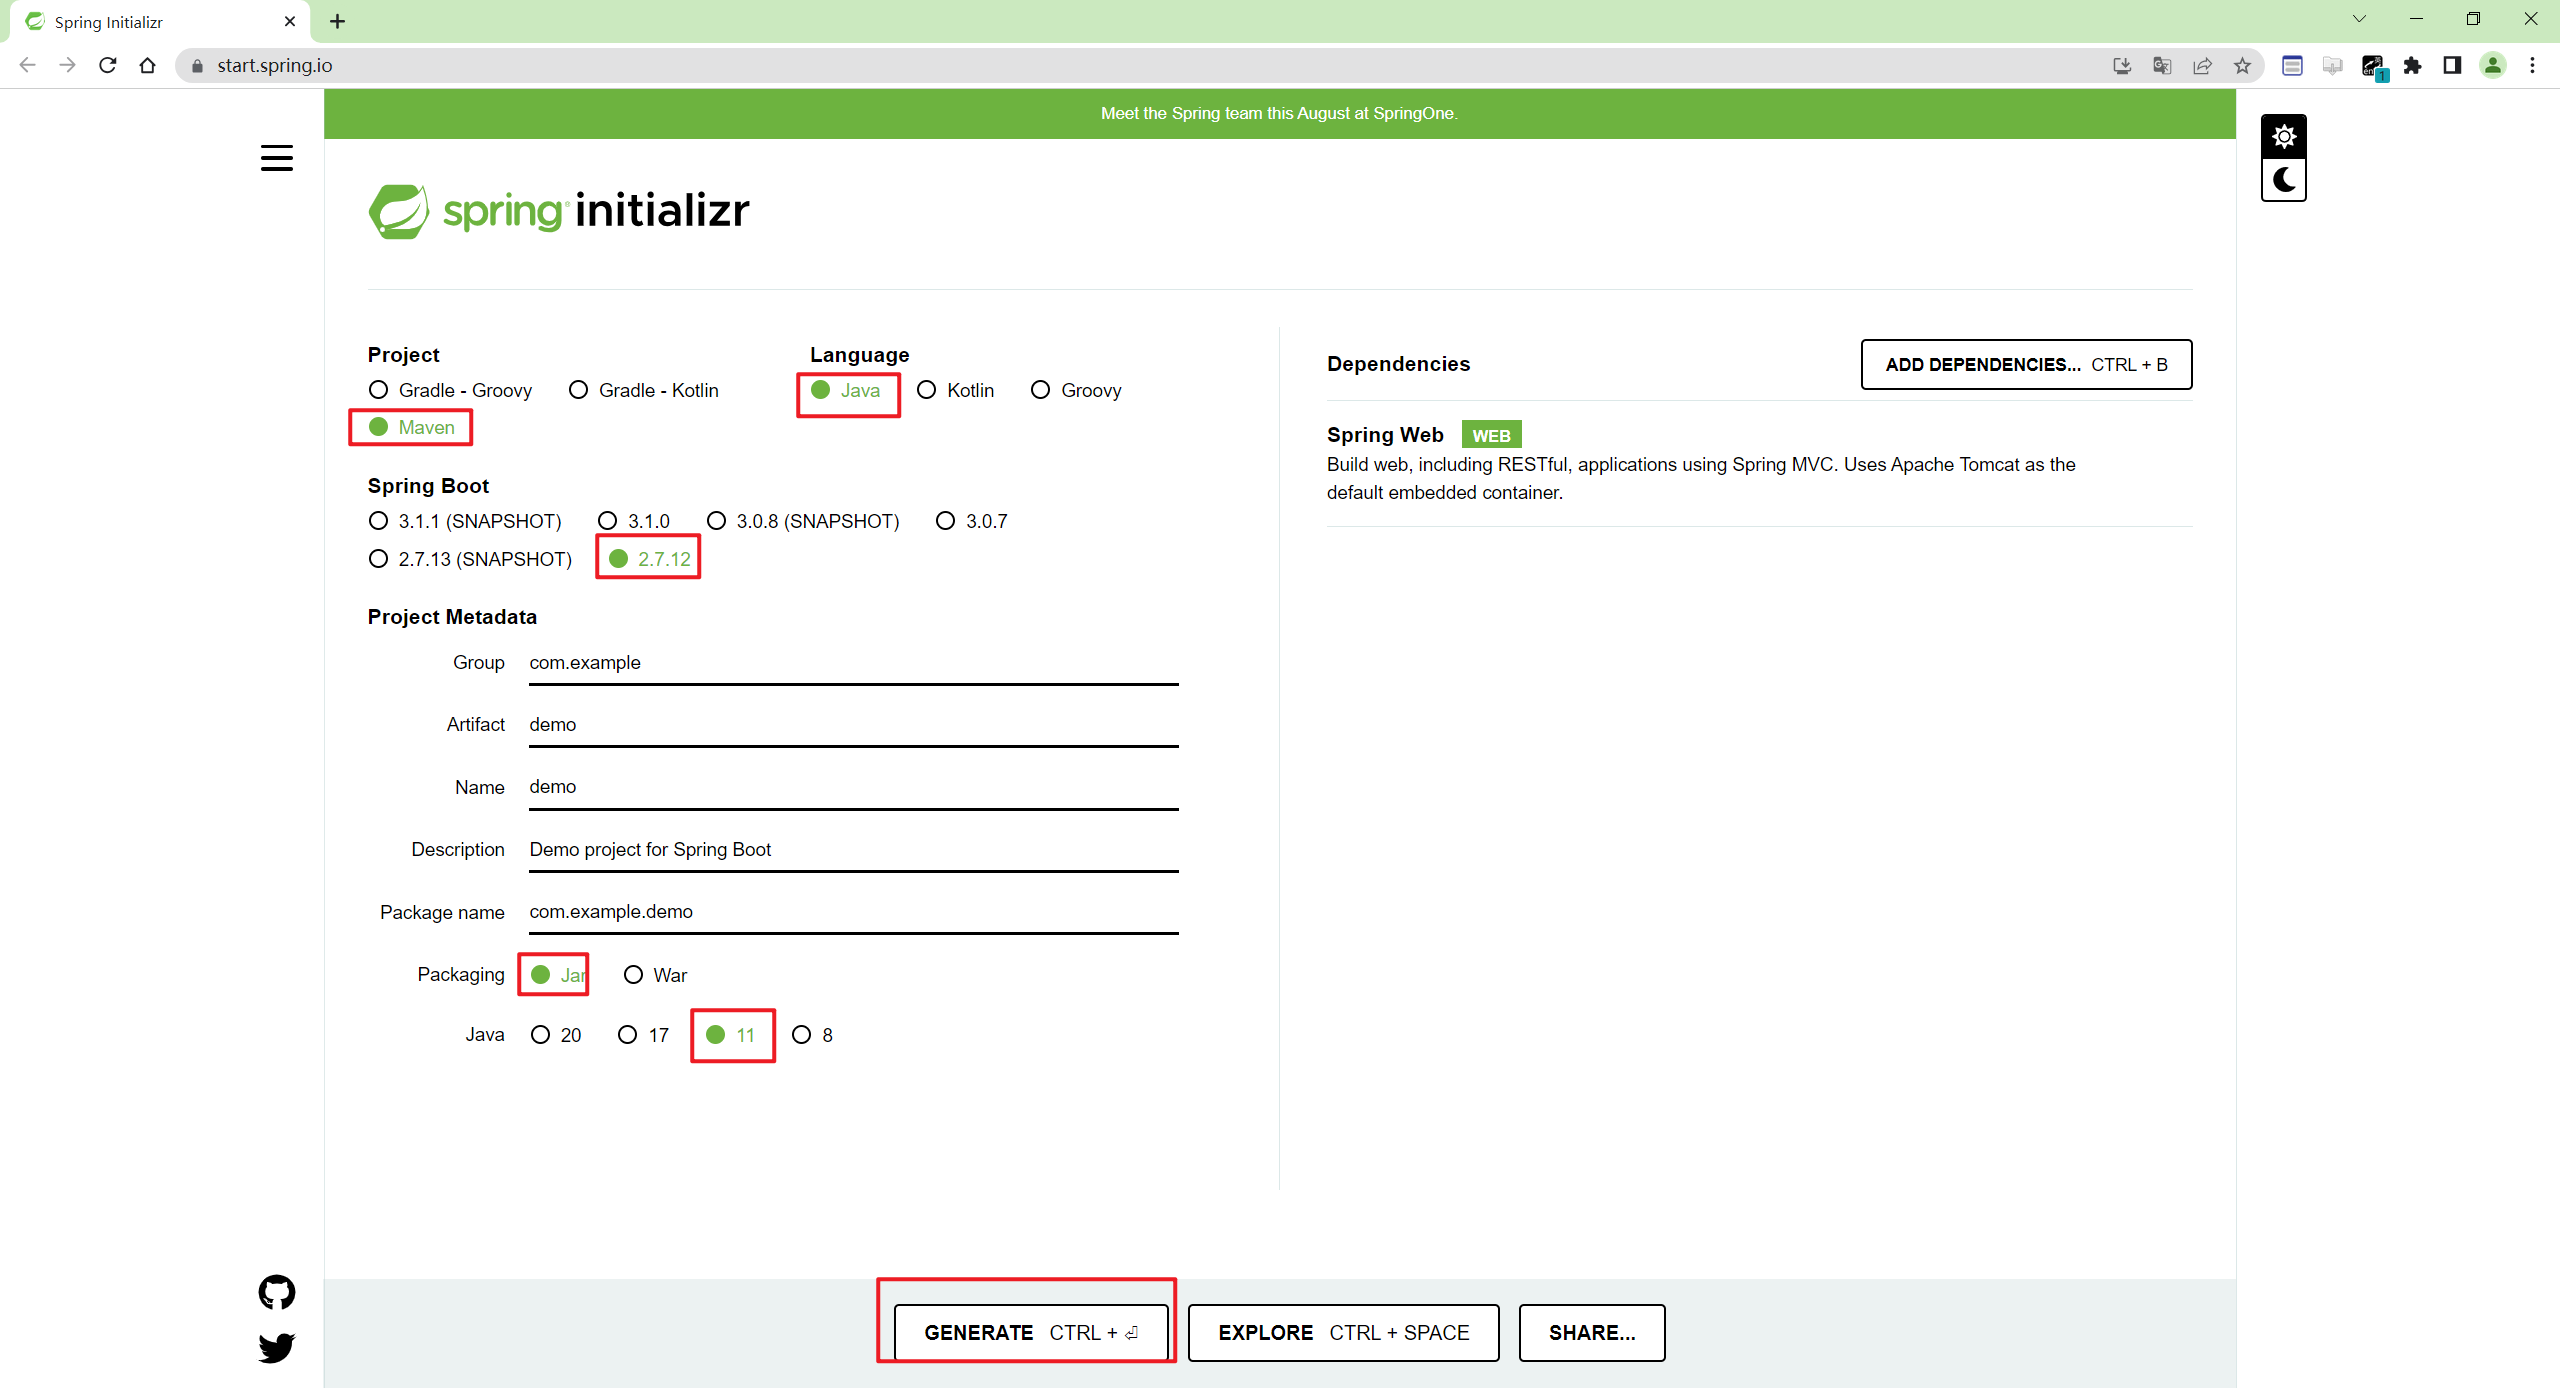Reload the start.spring.io page

108,65
